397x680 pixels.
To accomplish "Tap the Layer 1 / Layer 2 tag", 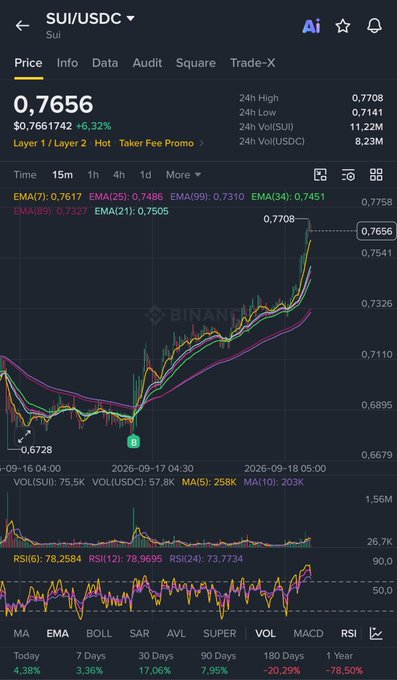I will 50,143.
